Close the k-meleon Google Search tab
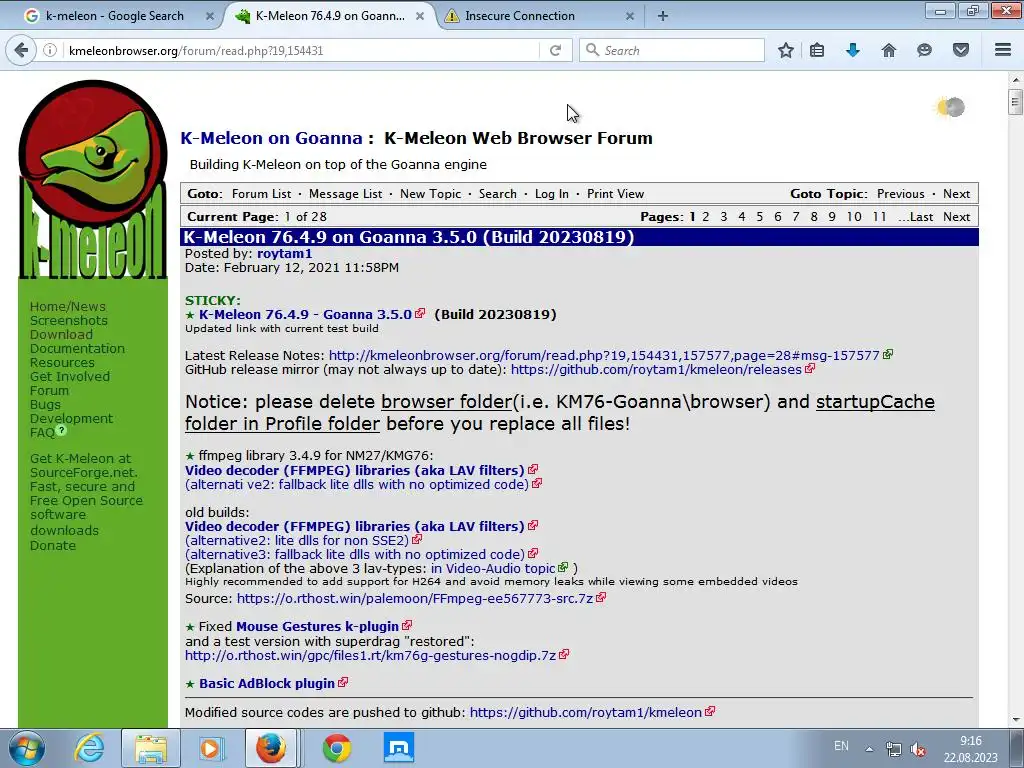This screenshot has width=1024, height=768. [x=210, y=16]
